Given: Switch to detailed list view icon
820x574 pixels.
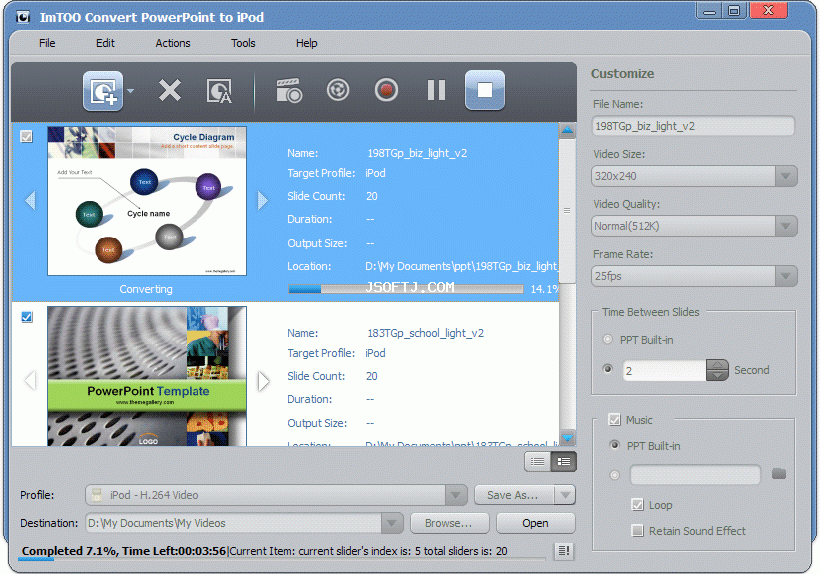Looking at the screenshot, I should [564, 462].
